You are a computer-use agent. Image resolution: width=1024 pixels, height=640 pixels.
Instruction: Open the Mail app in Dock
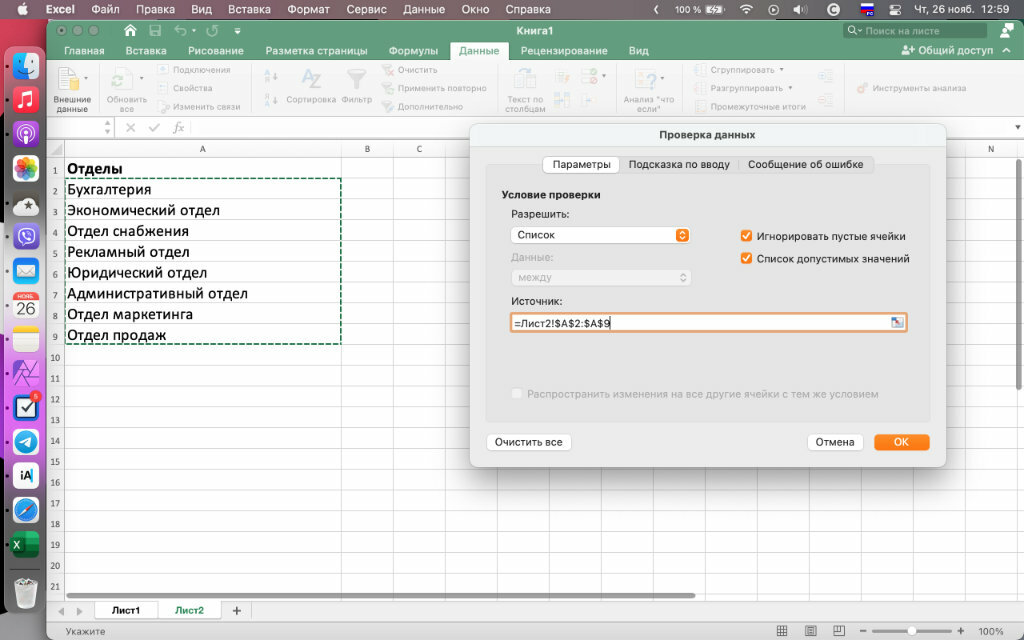coord(26,270)
